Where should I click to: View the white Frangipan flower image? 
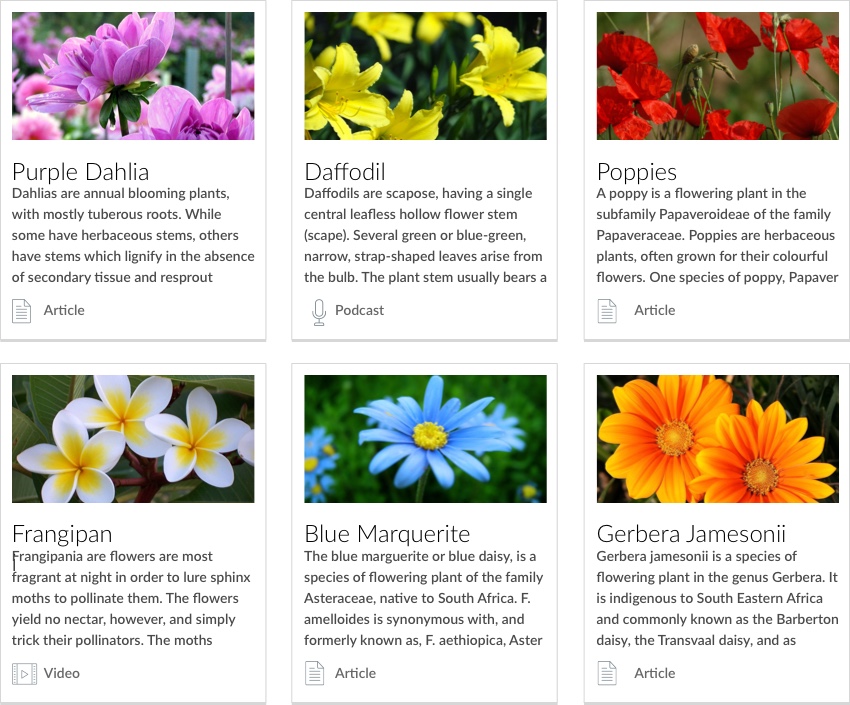point(133,439)
